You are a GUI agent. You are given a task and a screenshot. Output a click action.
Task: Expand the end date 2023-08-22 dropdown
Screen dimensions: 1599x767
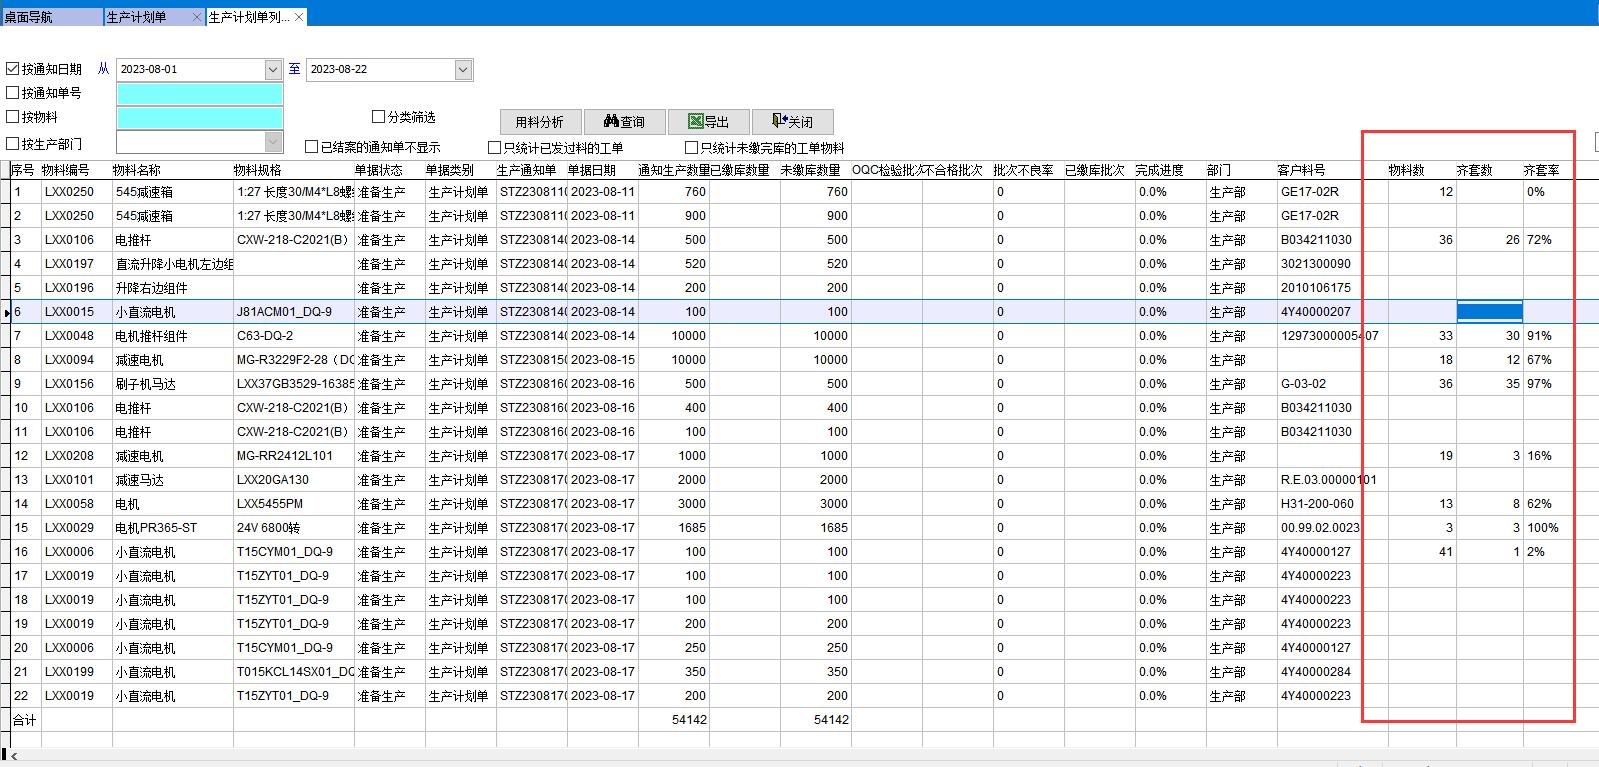coord(463,70)
